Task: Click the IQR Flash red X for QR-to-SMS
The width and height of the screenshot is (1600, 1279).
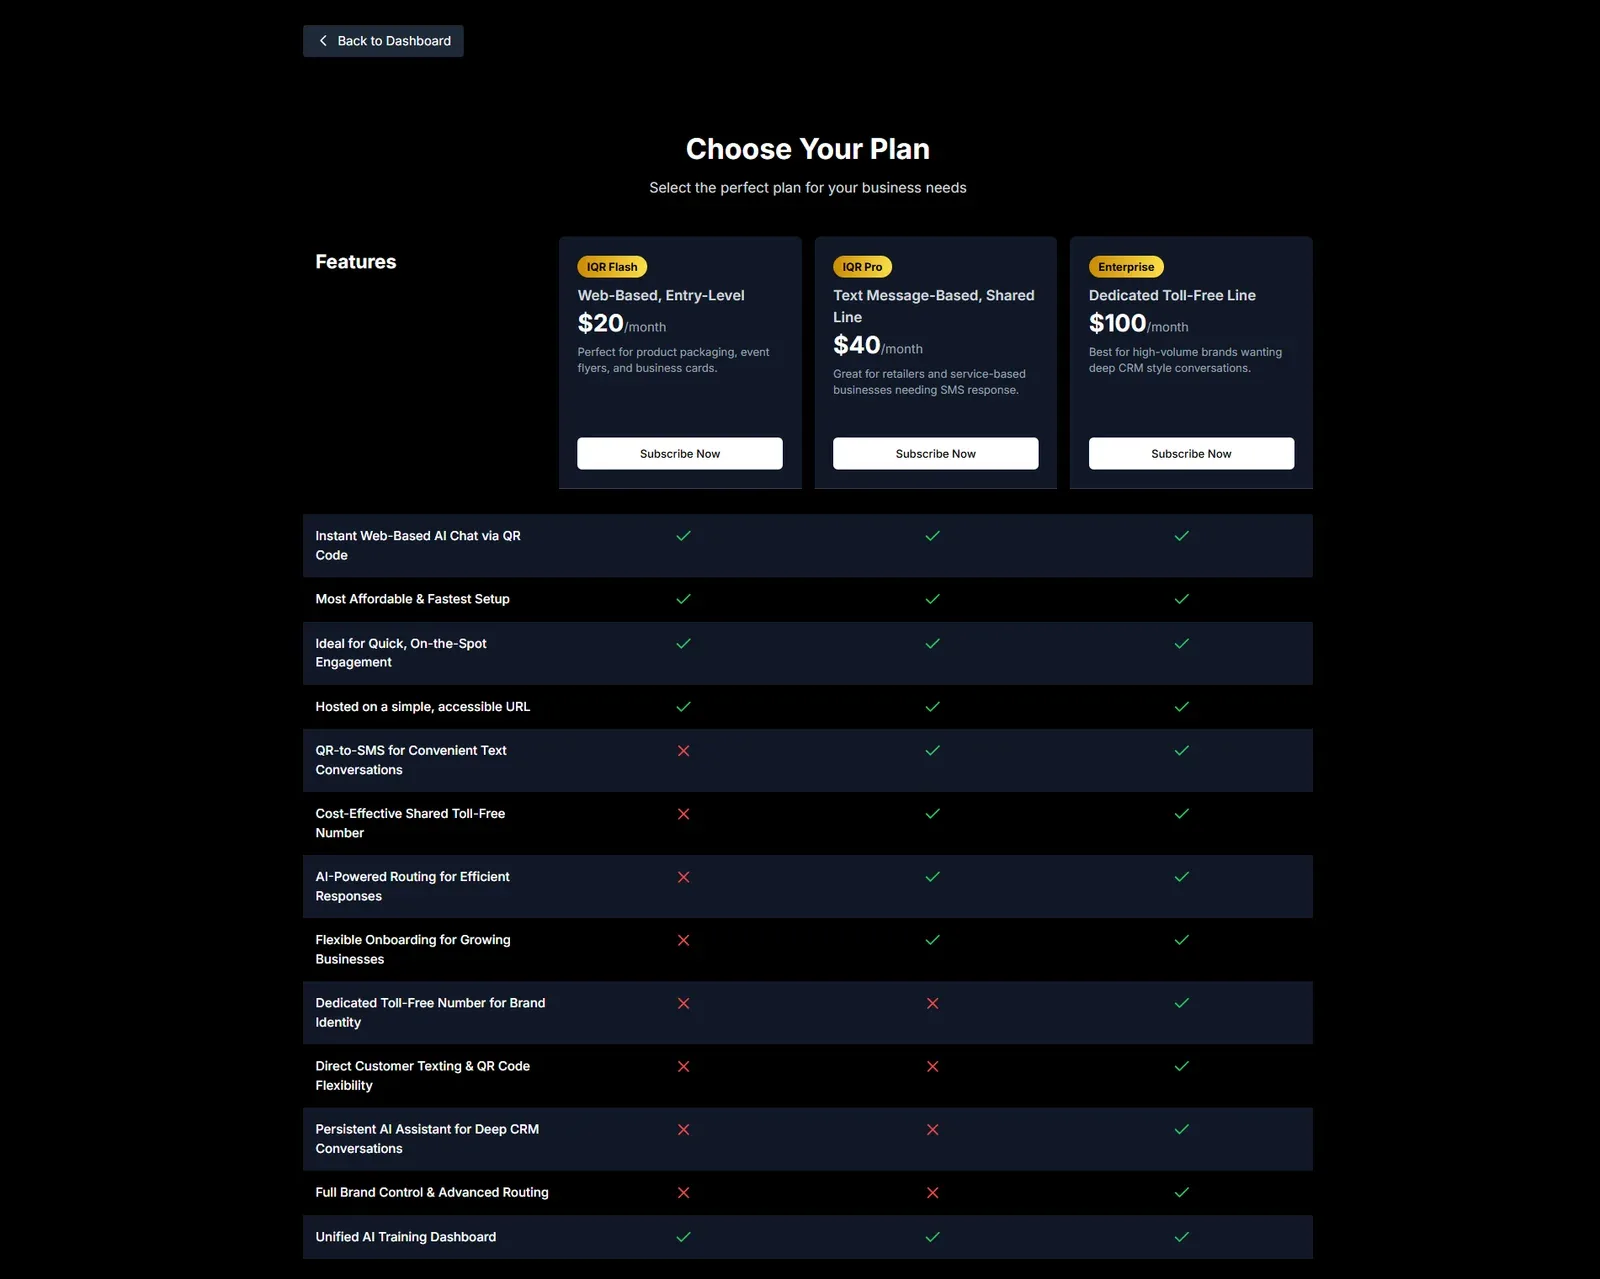Action: point(683,750)
